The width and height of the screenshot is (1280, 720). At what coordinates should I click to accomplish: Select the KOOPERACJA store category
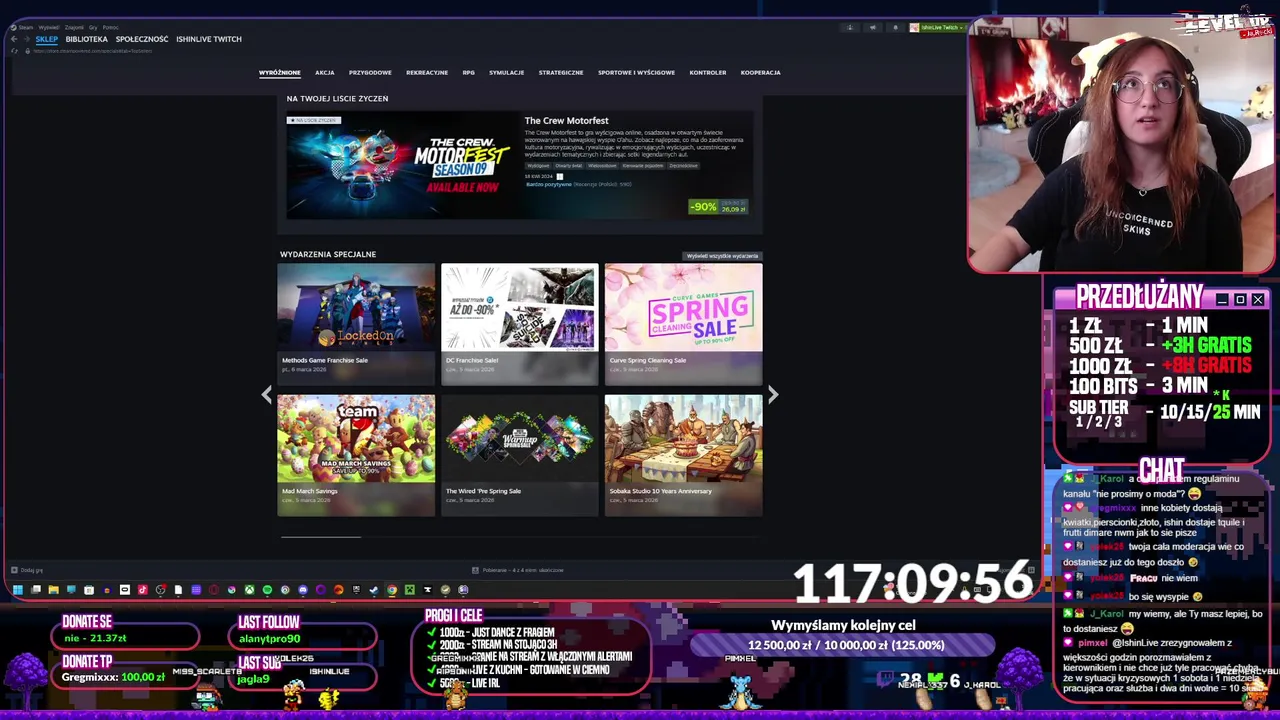(x=761, y=72)
